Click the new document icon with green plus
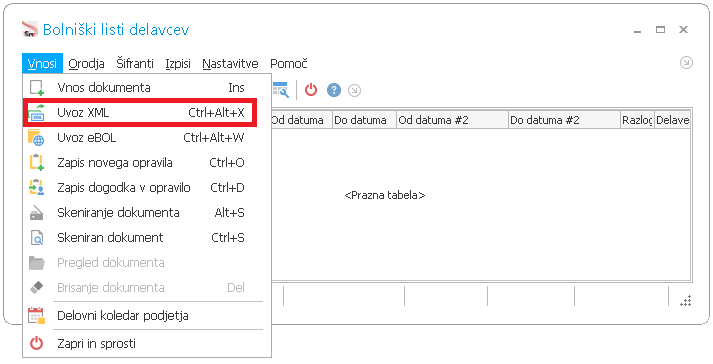Image resolution: width=713 pixels, height=364 pixels. (x=36, y=87)
